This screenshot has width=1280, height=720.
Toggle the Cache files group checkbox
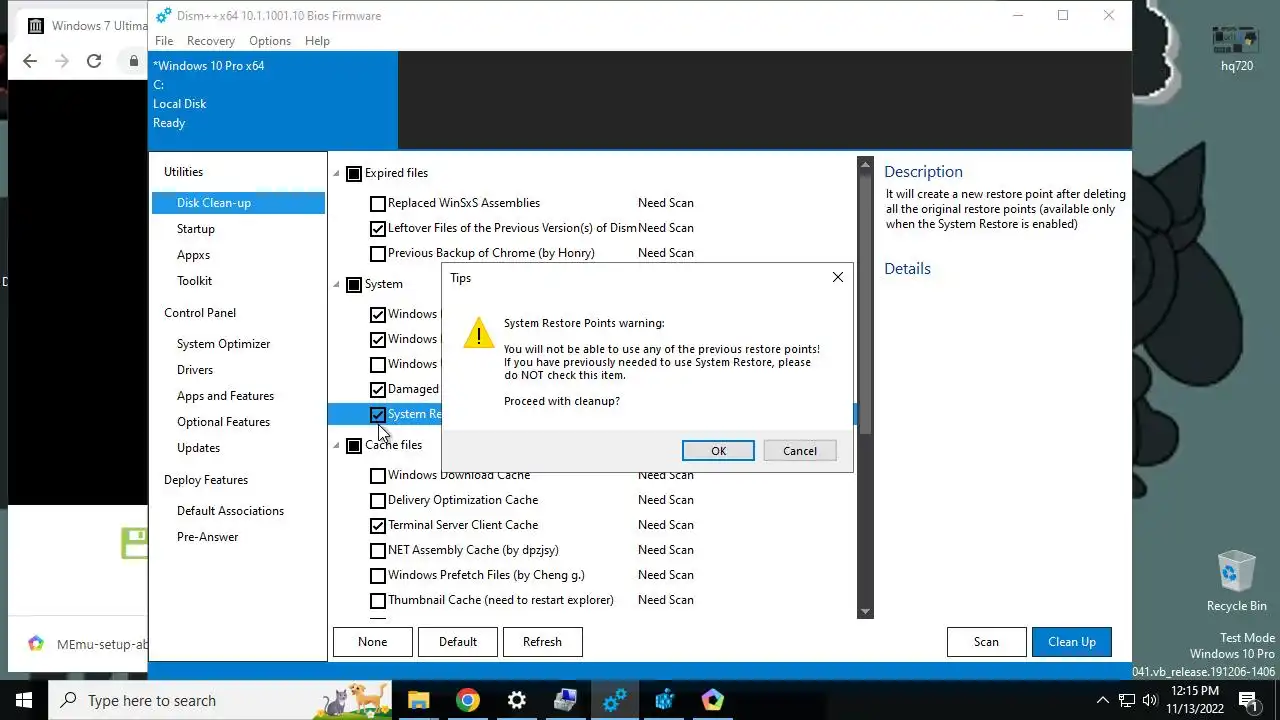[354, 445]
